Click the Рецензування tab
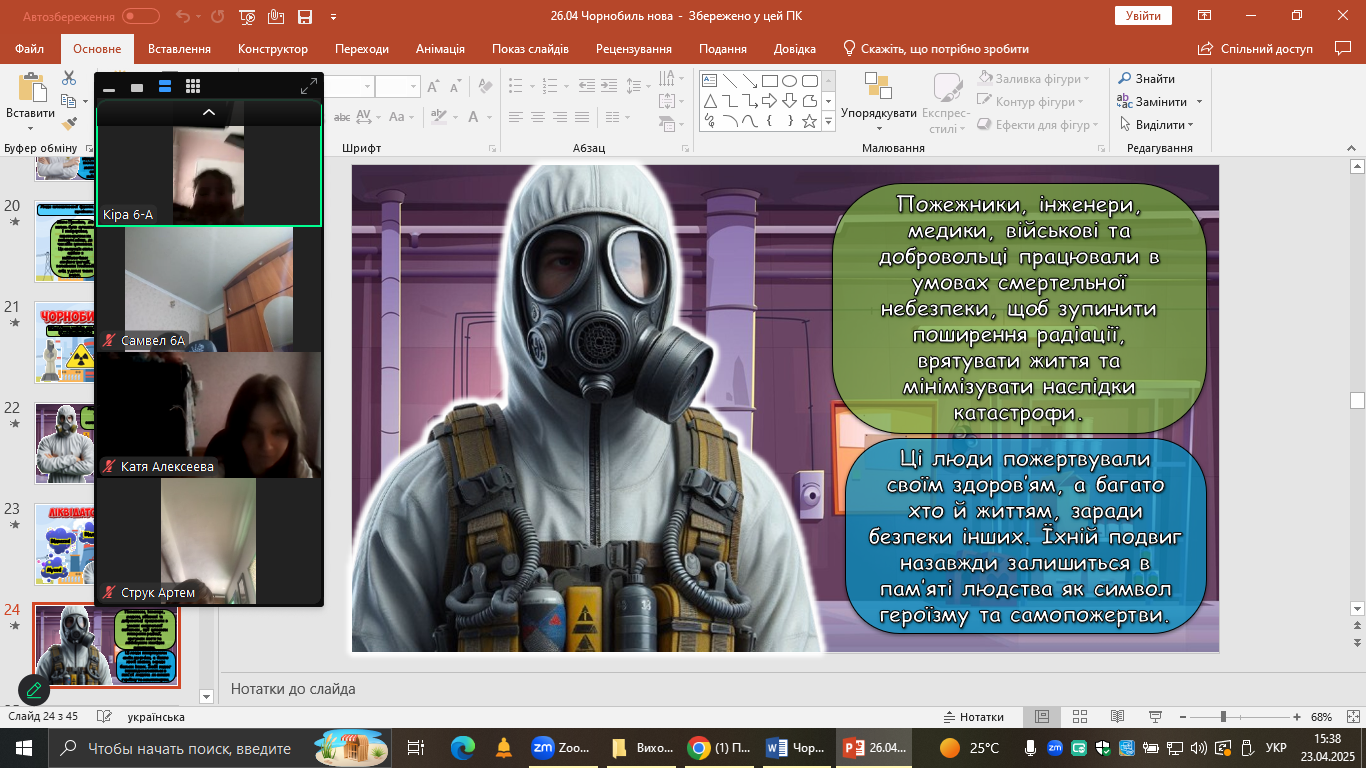This screenshot has width=1366, height=768. point(634,49)
